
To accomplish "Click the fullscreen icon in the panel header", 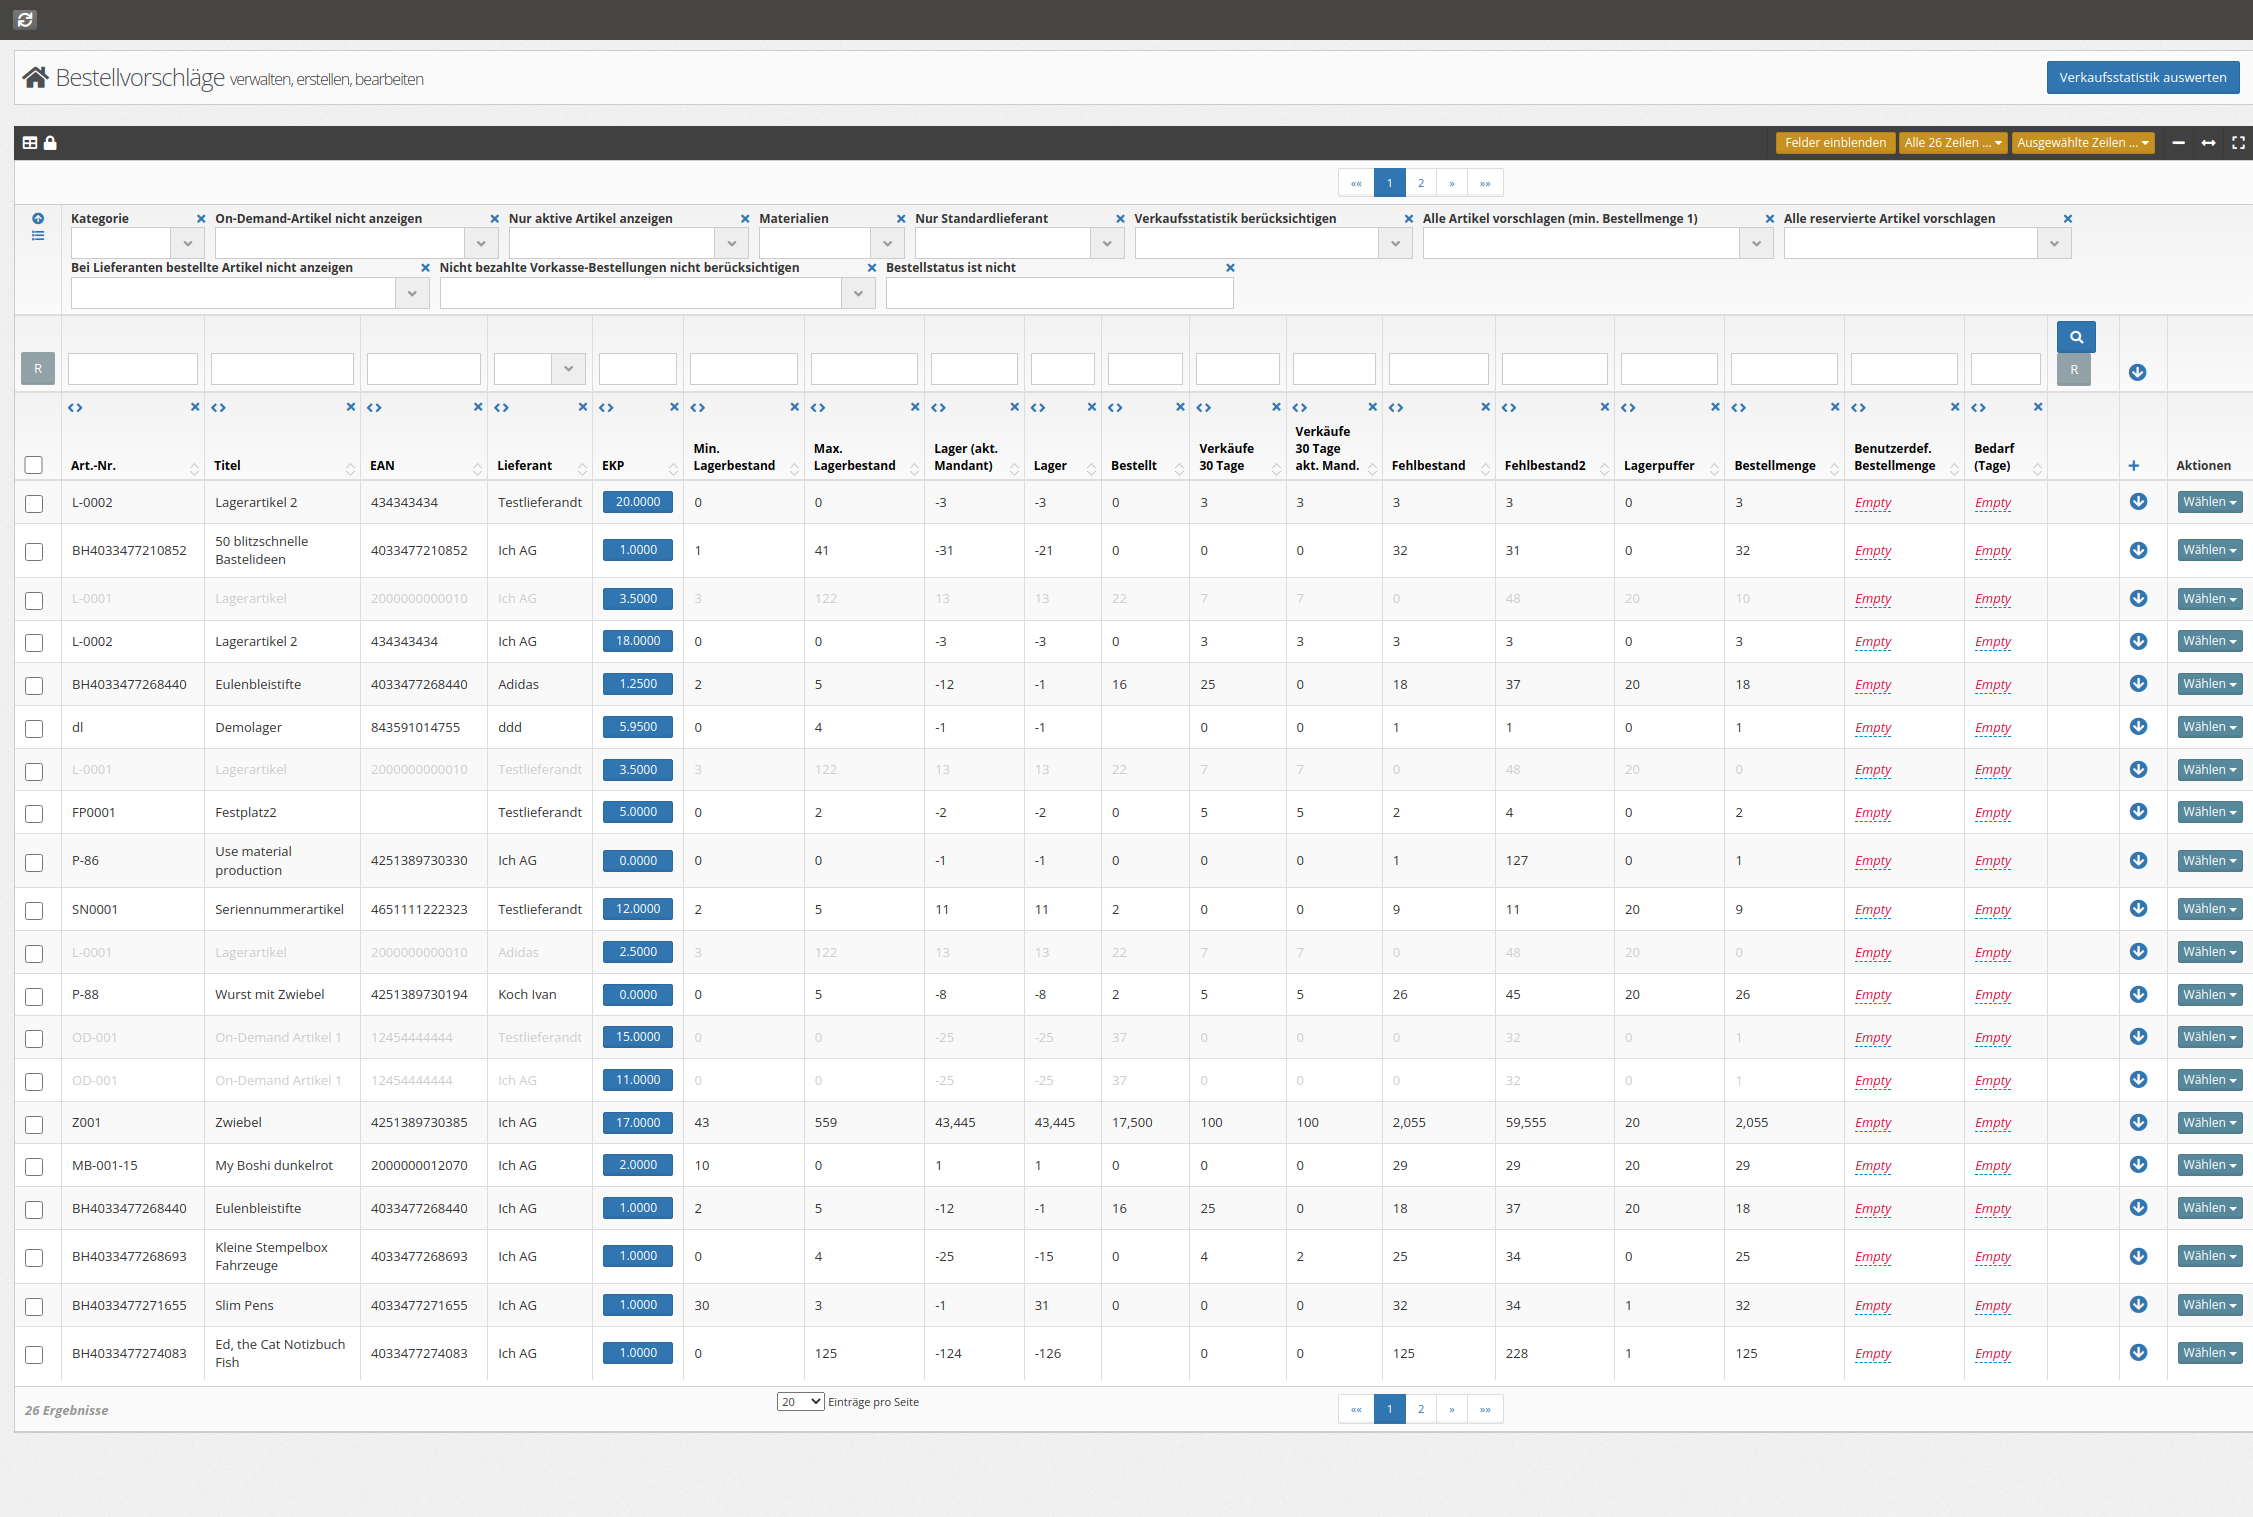I will (x=2238, y=143).
